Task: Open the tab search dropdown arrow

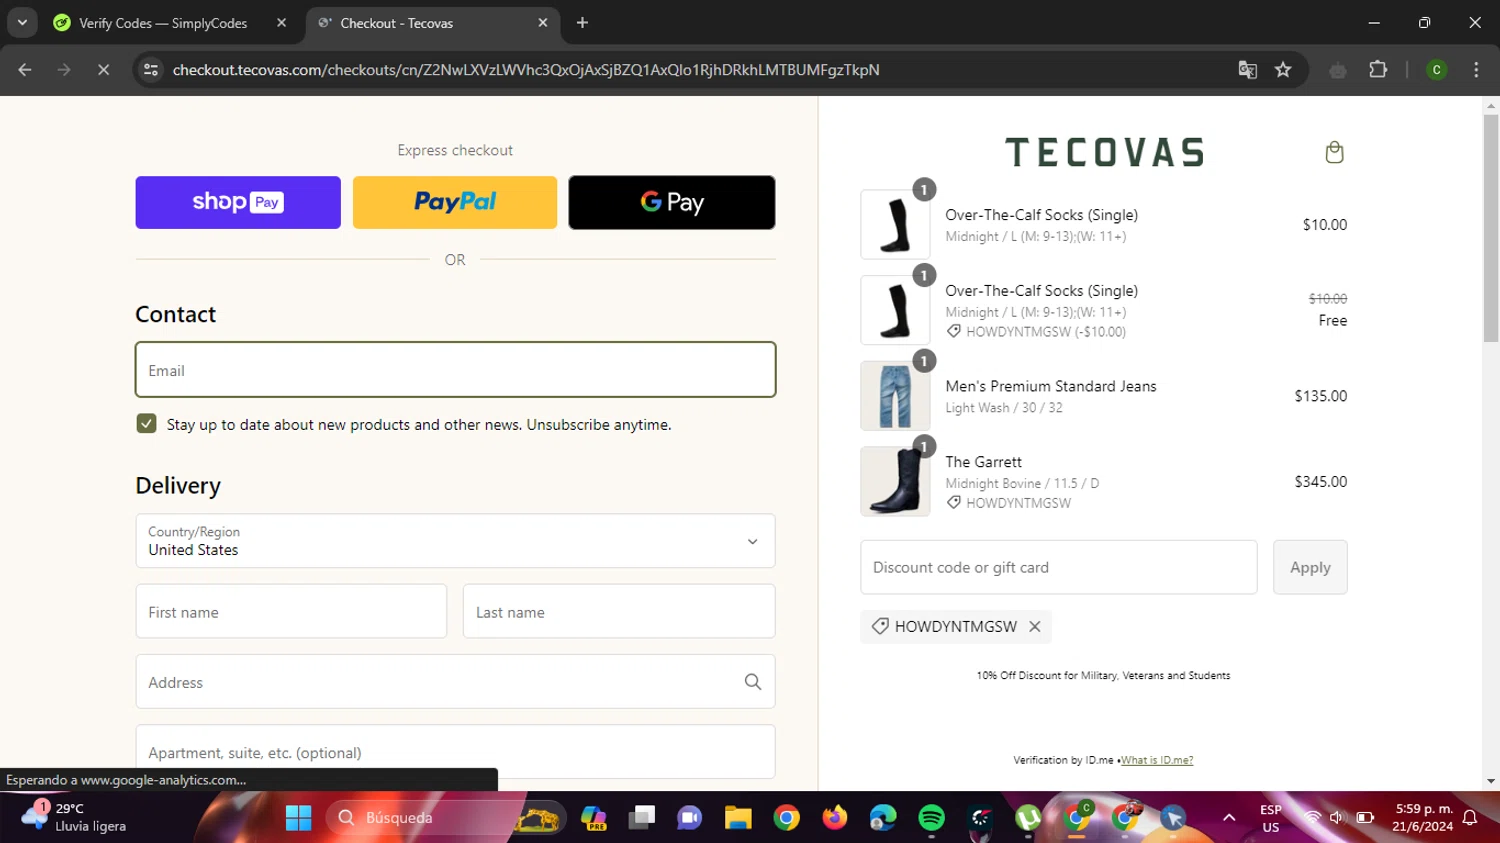Action: tap(22, 22)
